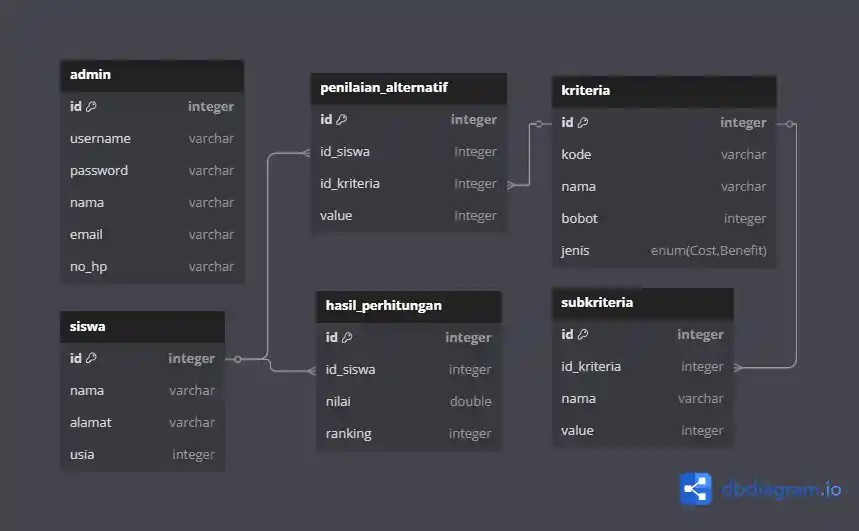
Task: Click the key icon in penilaian_alternatif table
Action: point(341,120)
